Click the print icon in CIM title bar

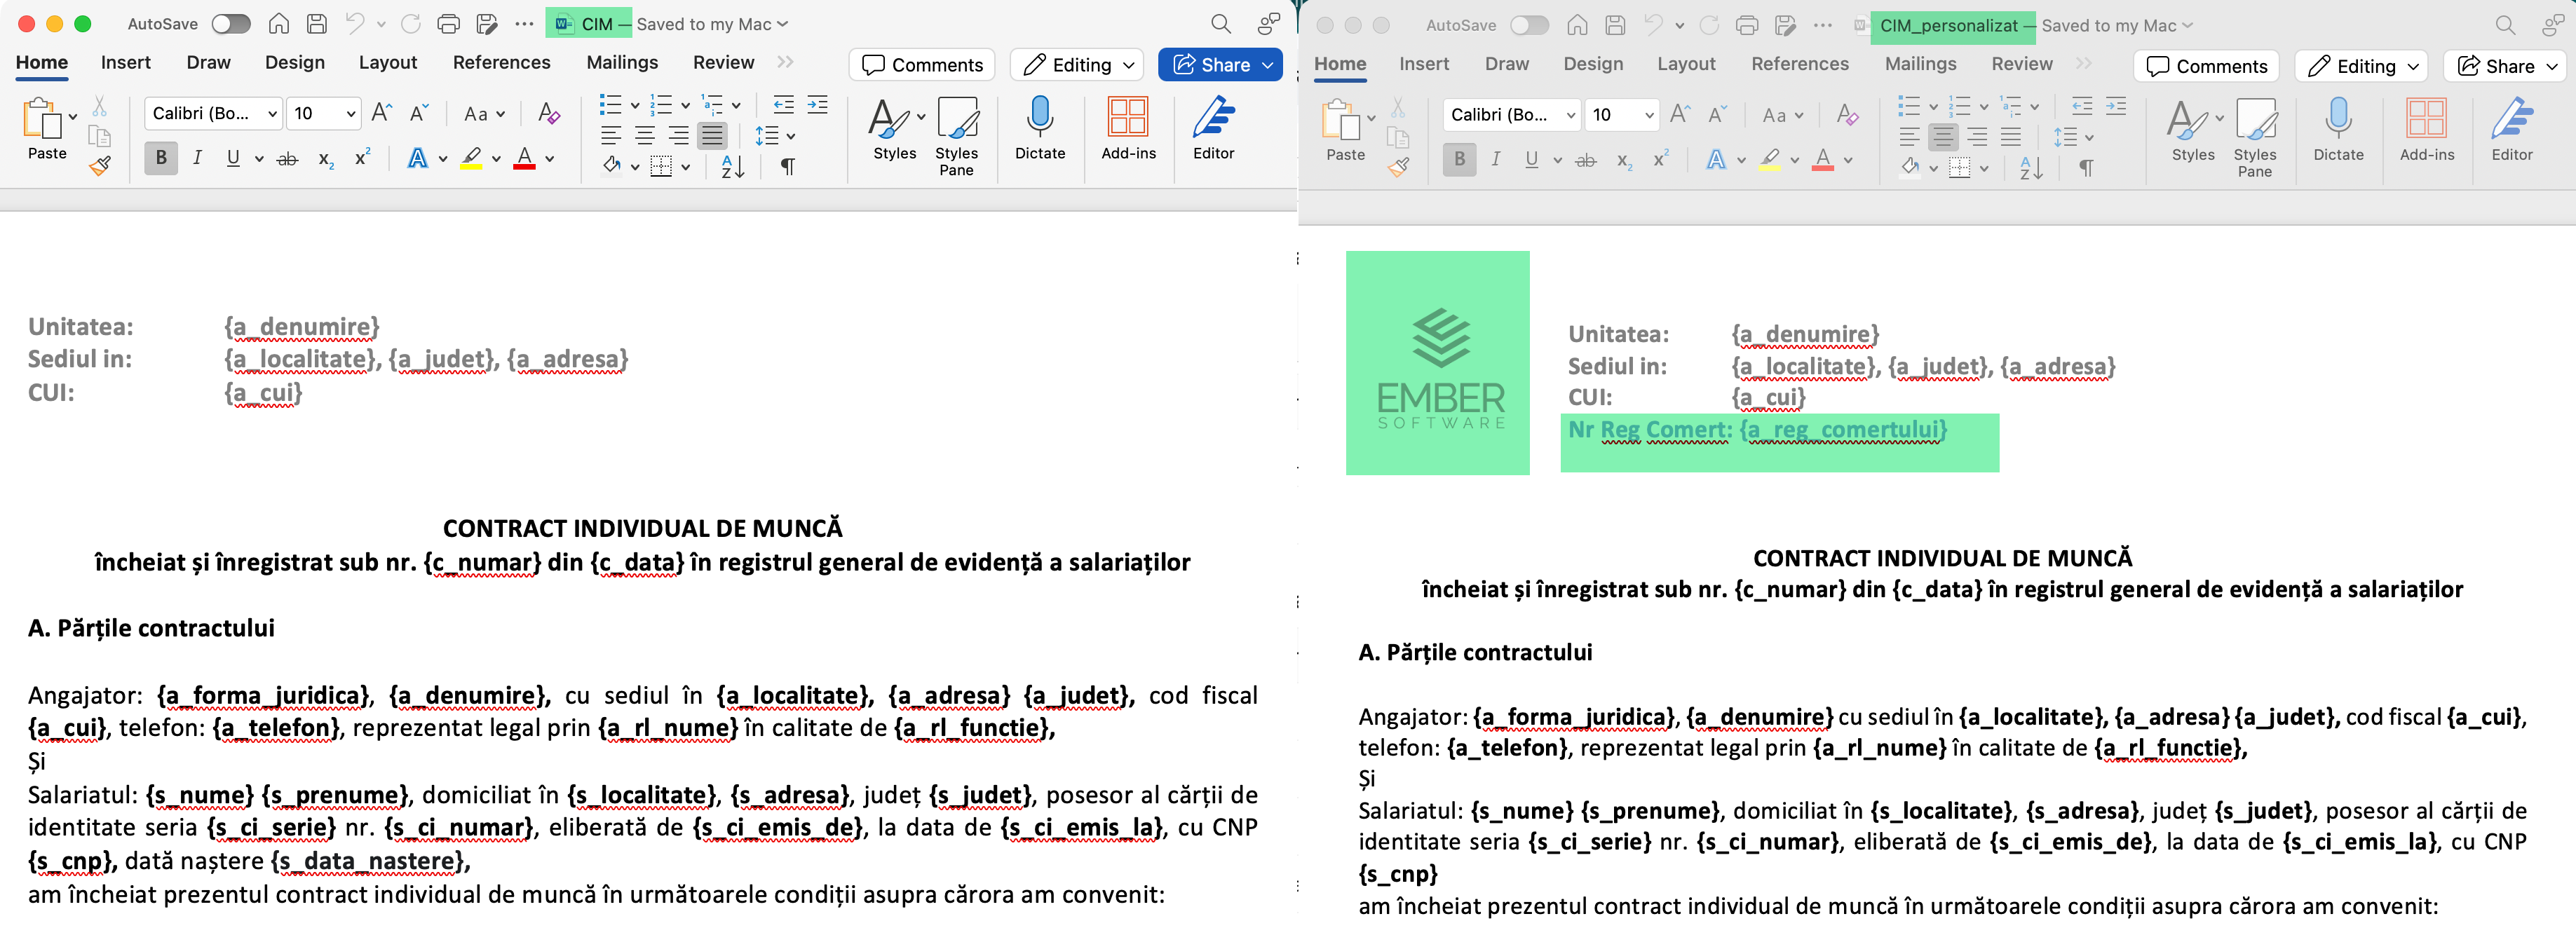[449, 24]
